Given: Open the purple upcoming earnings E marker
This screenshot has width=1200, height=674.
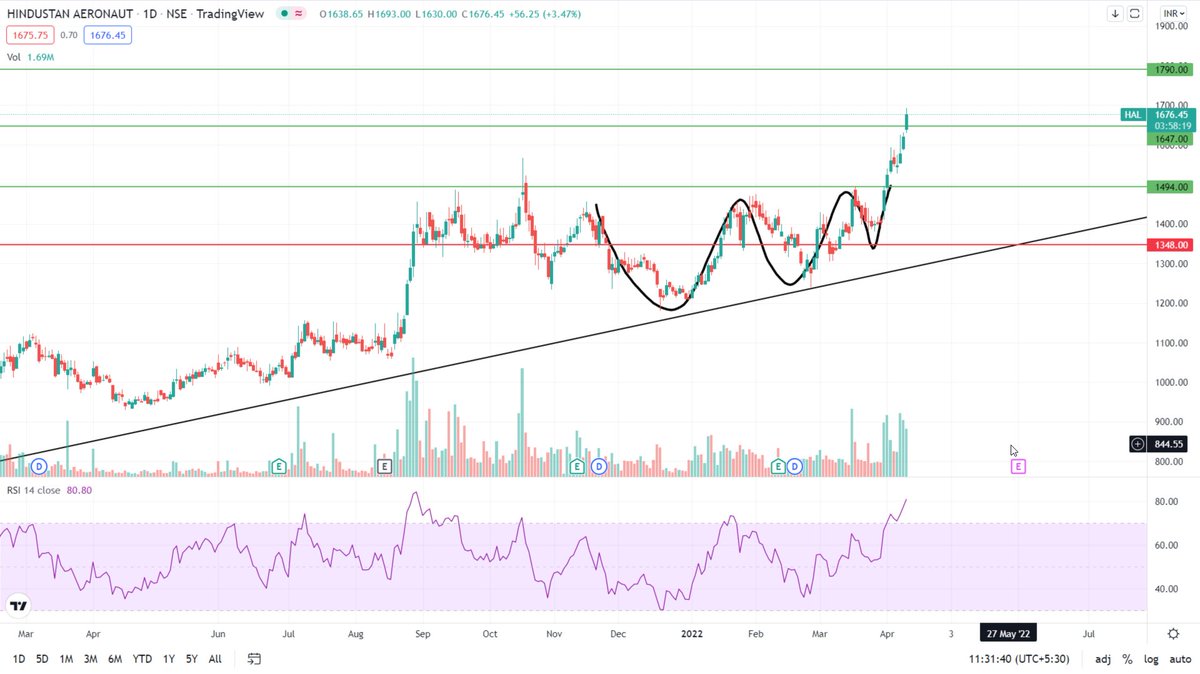Looking at the screenshot, I should point(1018,466).
